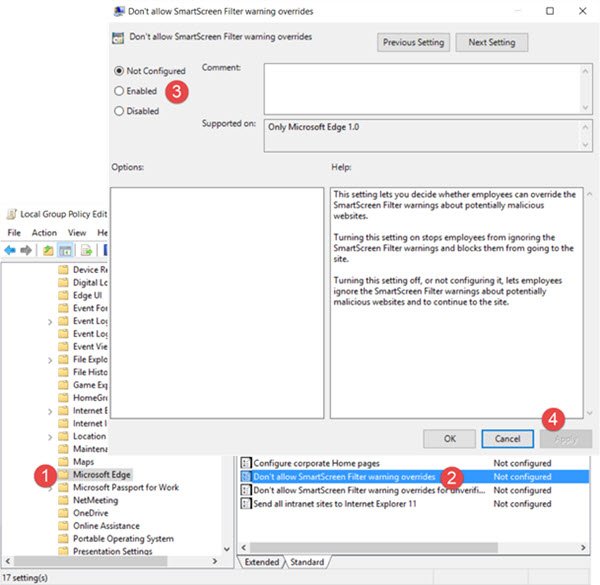Click the Maps folder icon
The width and height of the screenshot is (600, 585).
click(x=63, y=461)
